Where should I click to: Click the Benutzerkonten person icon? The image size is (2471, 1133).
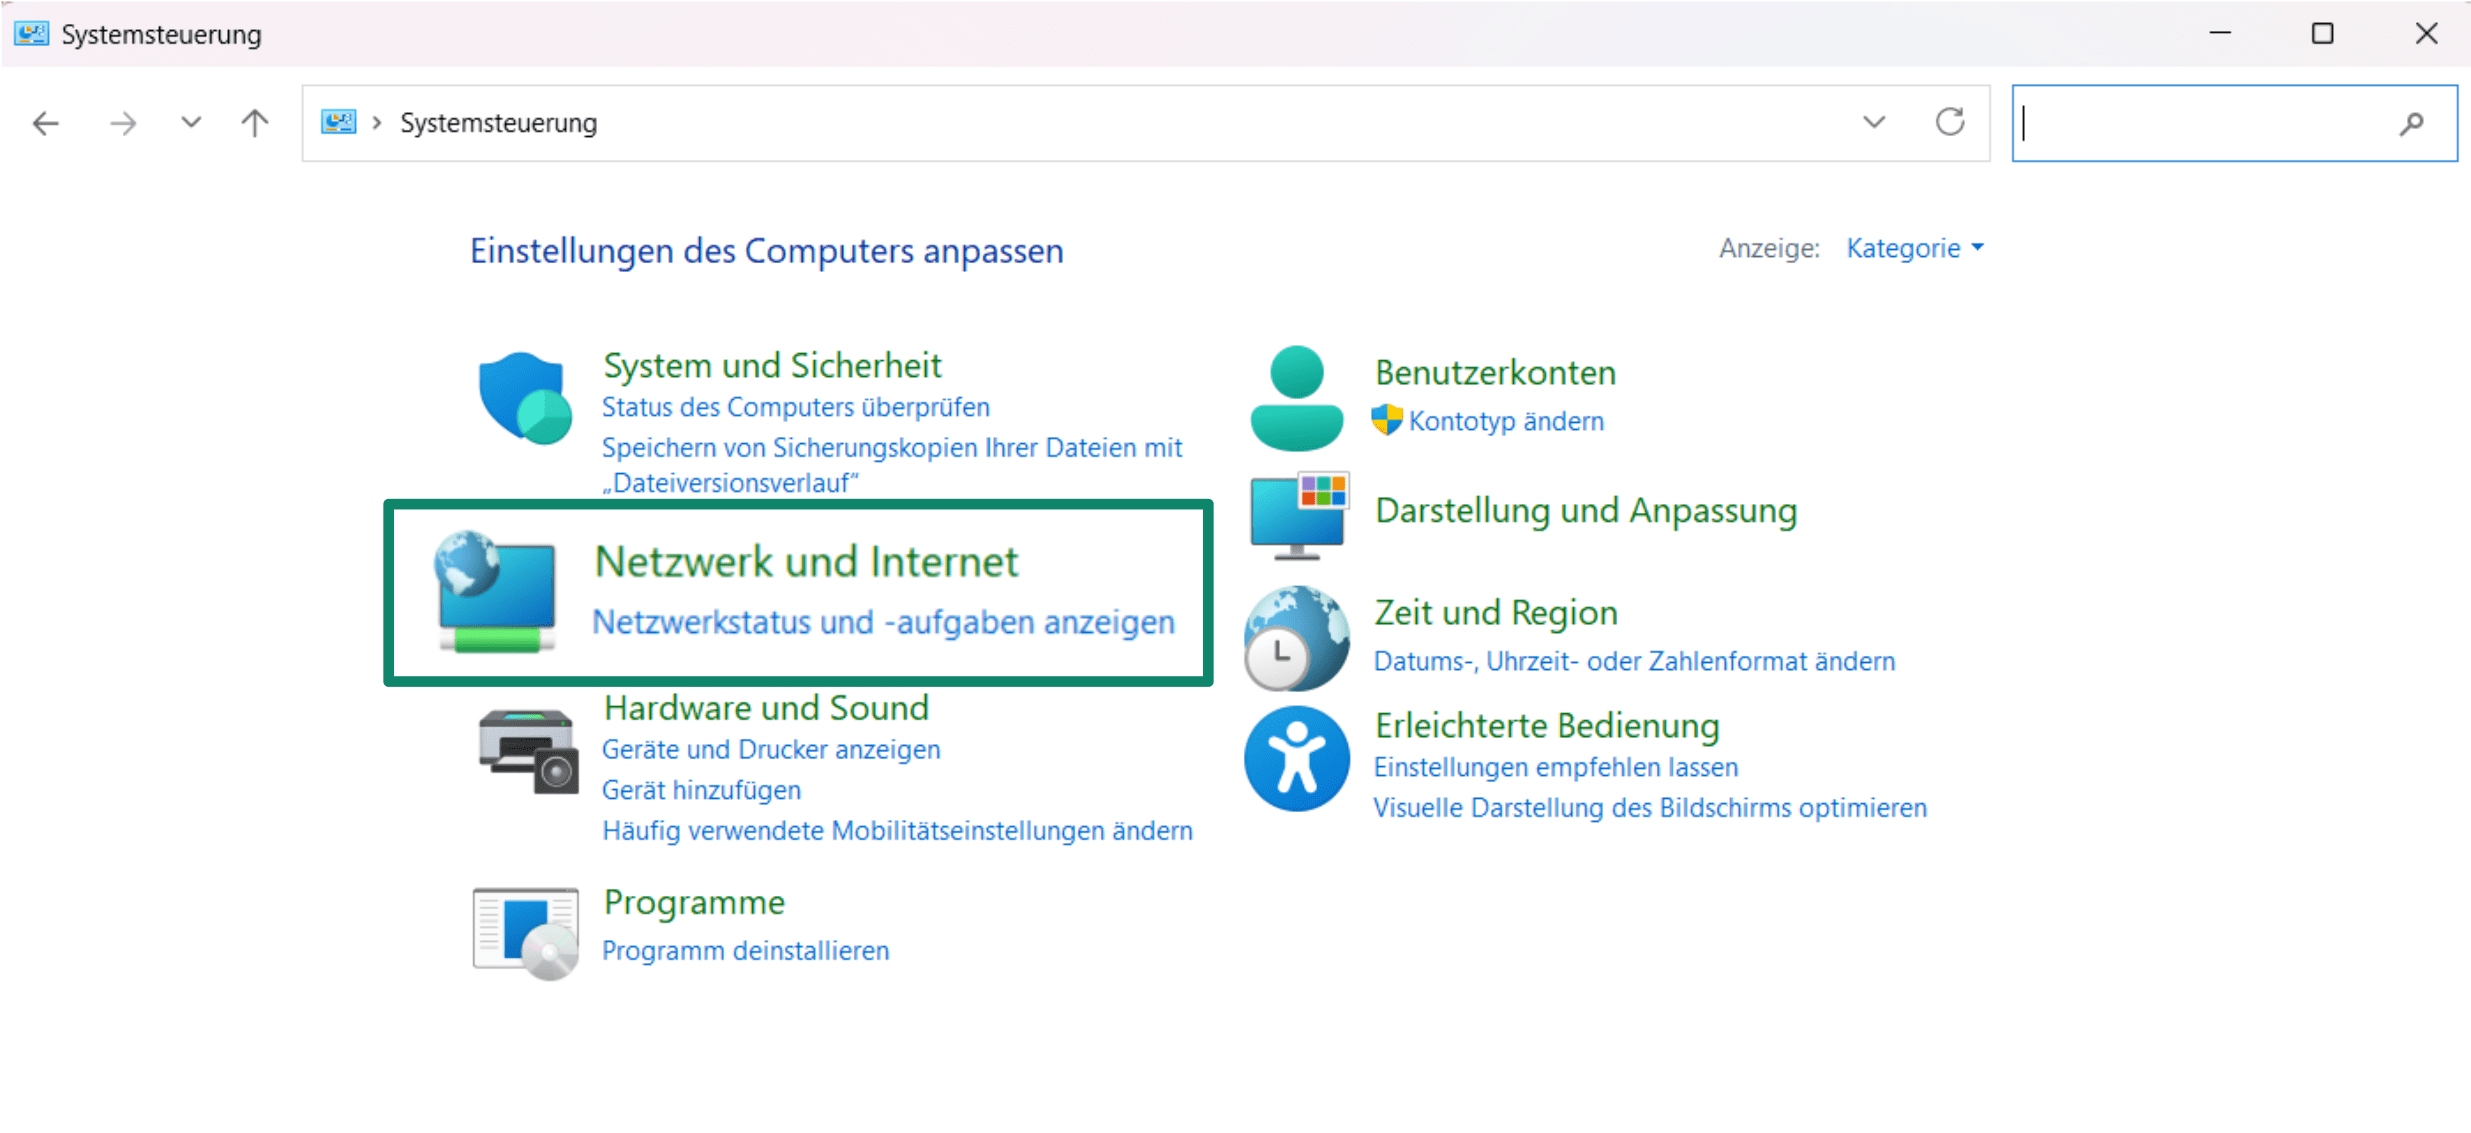click(1295, 397)
